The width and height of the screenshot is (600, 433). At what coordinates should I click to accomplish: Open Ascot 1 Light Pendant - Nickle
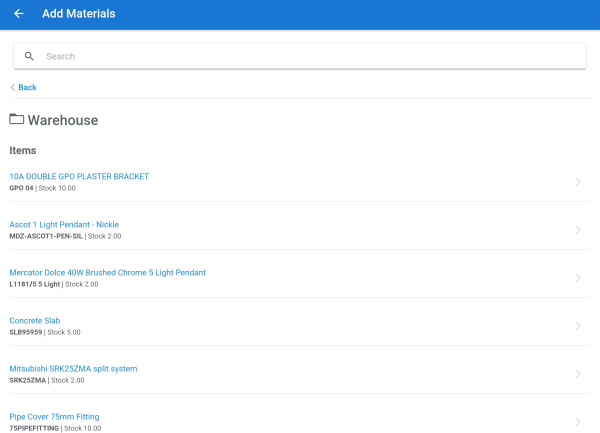coord(64,225)
